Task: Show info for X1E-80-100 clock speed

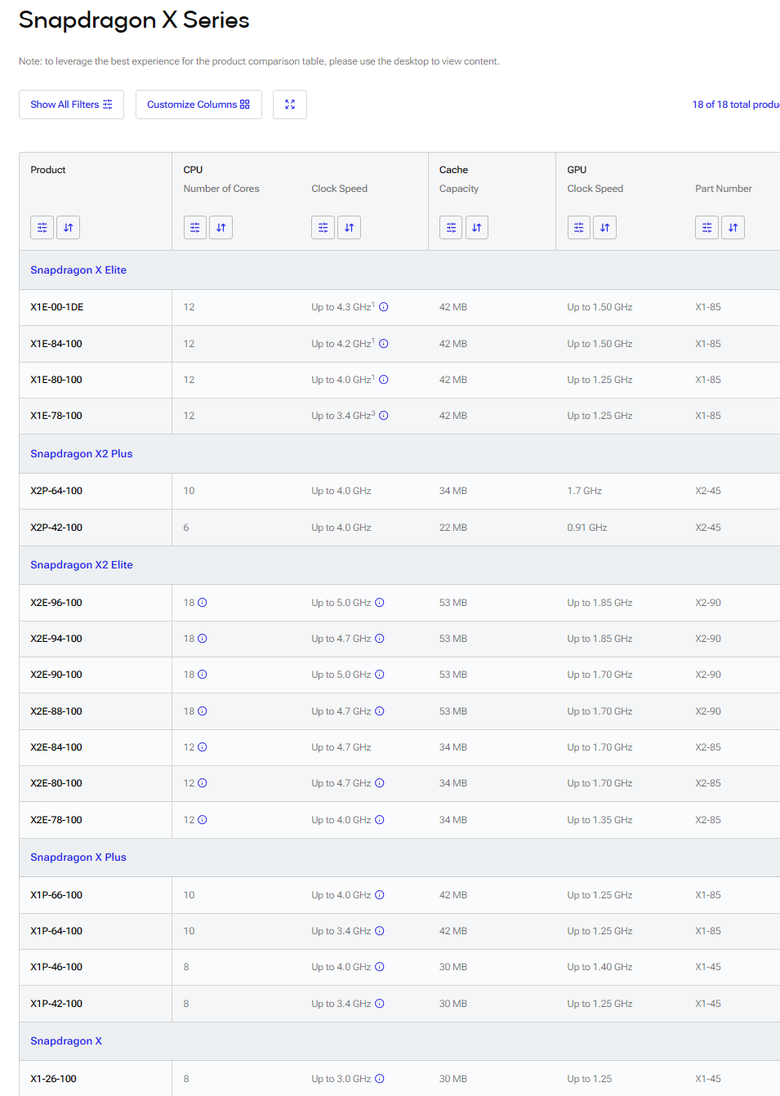Action: (x=384, y=380)
